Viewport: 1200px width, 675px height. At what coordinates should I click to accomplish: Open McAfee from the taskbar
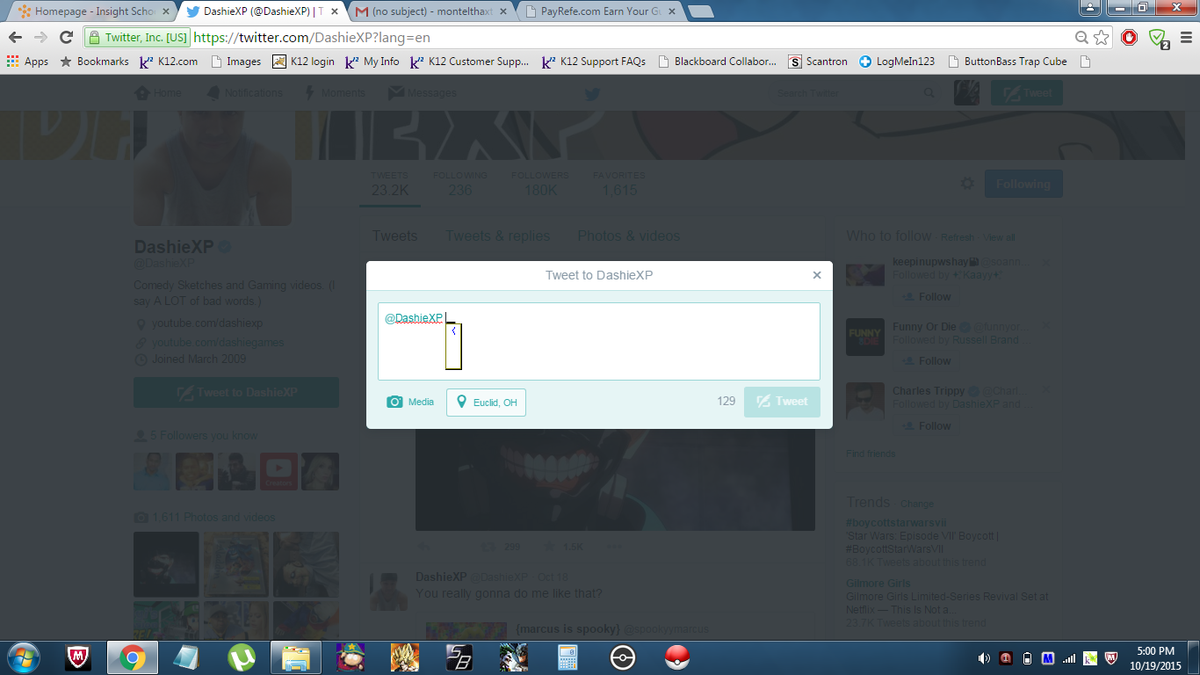click(79, 657)
